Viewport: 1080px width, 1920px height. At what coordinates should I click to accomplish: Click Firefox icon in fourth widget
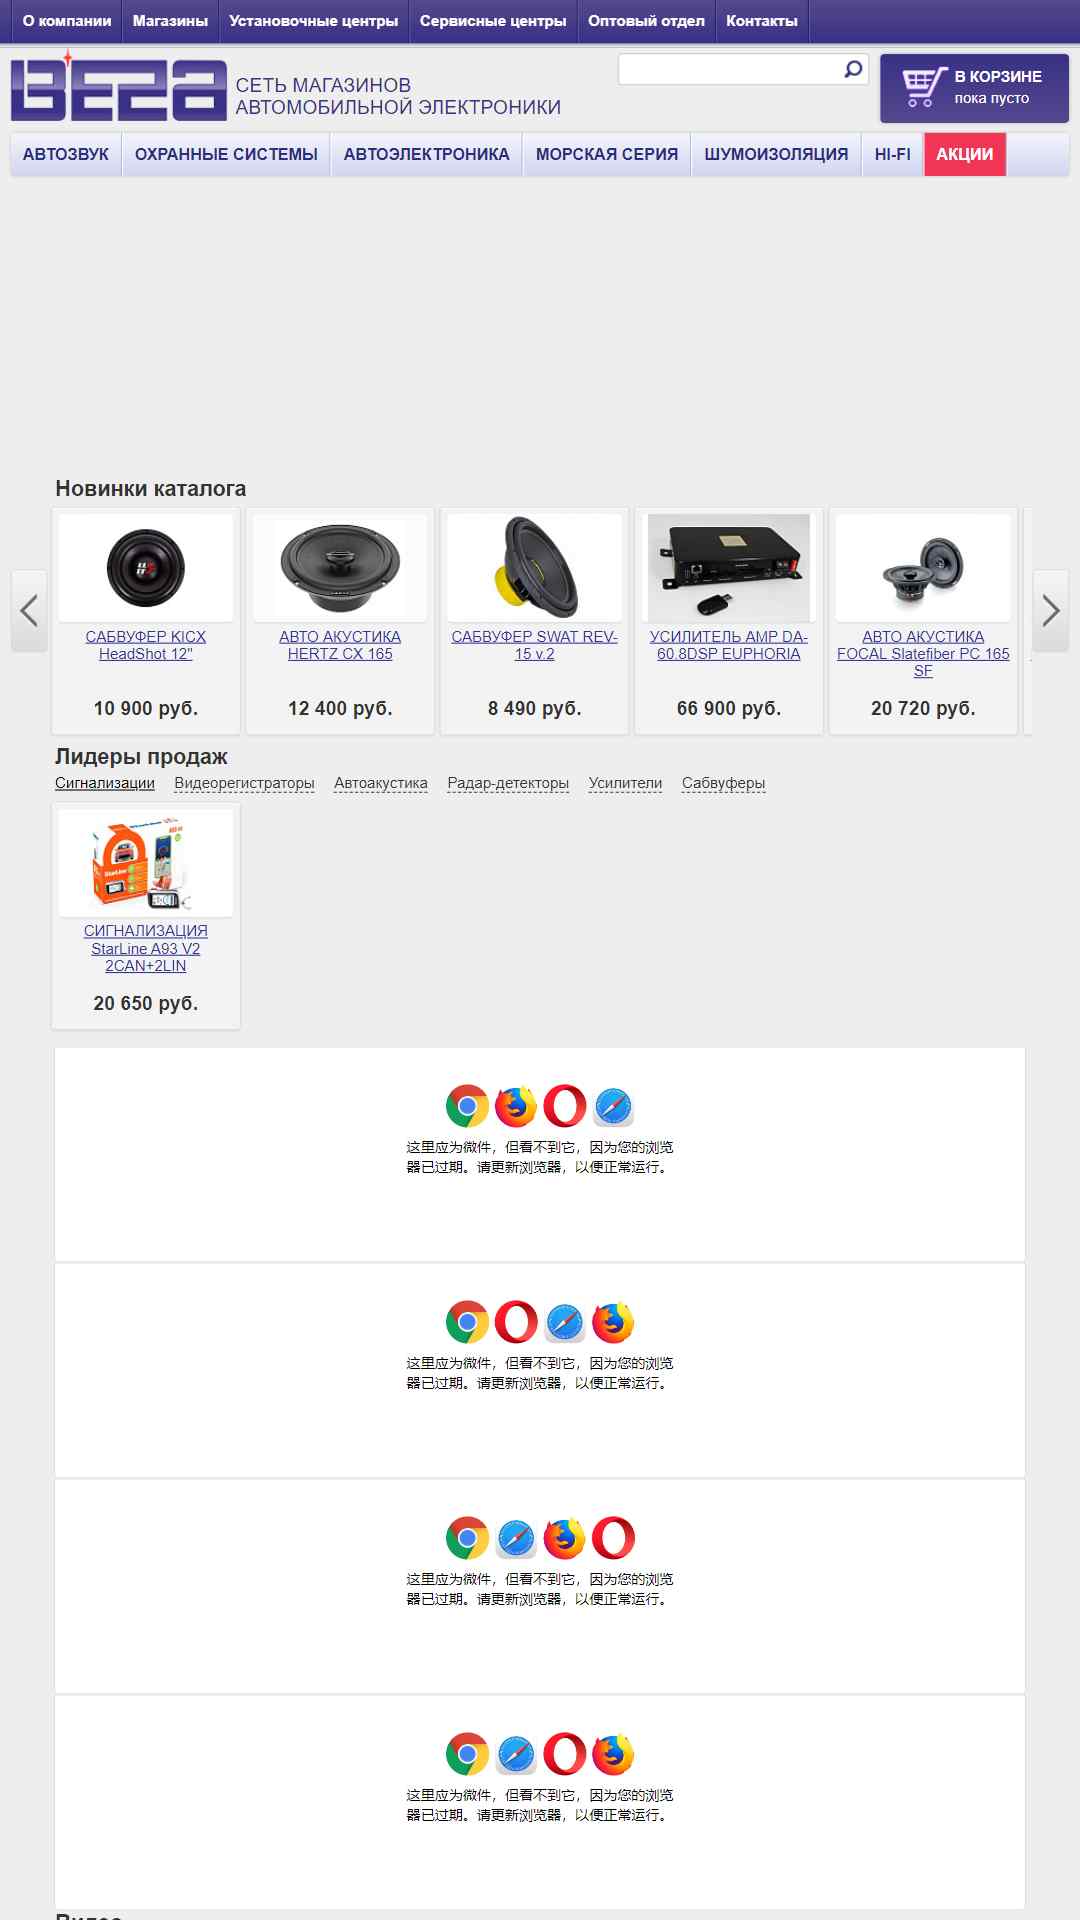tap(613, 1754)
